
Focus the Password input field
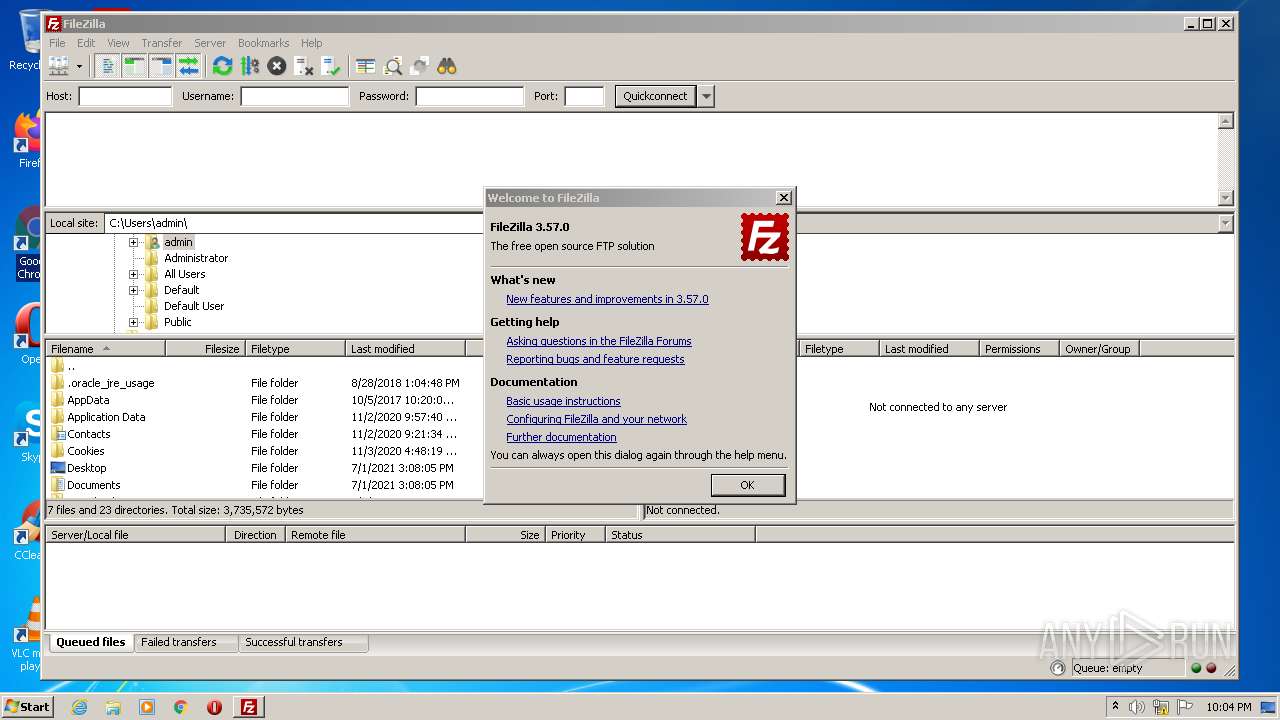pos(469,96)
